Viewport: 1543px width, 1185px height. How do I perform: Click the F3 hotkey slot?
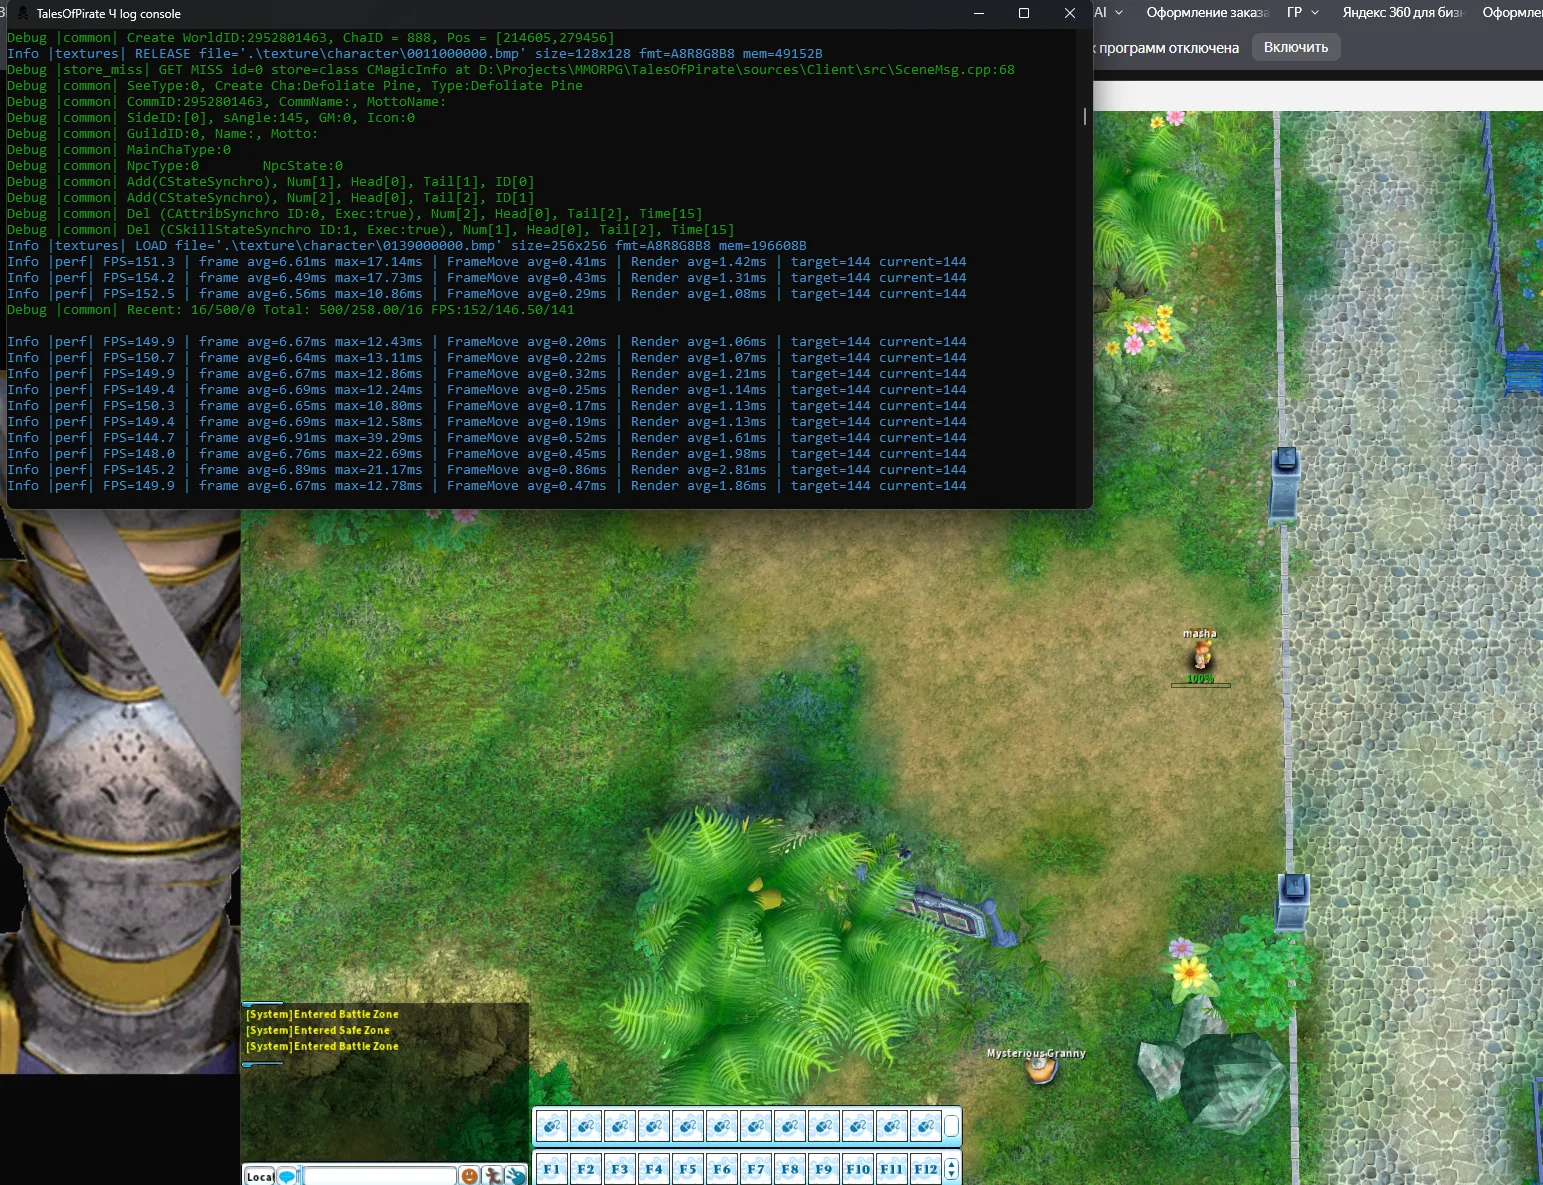tap(620, 1168)
